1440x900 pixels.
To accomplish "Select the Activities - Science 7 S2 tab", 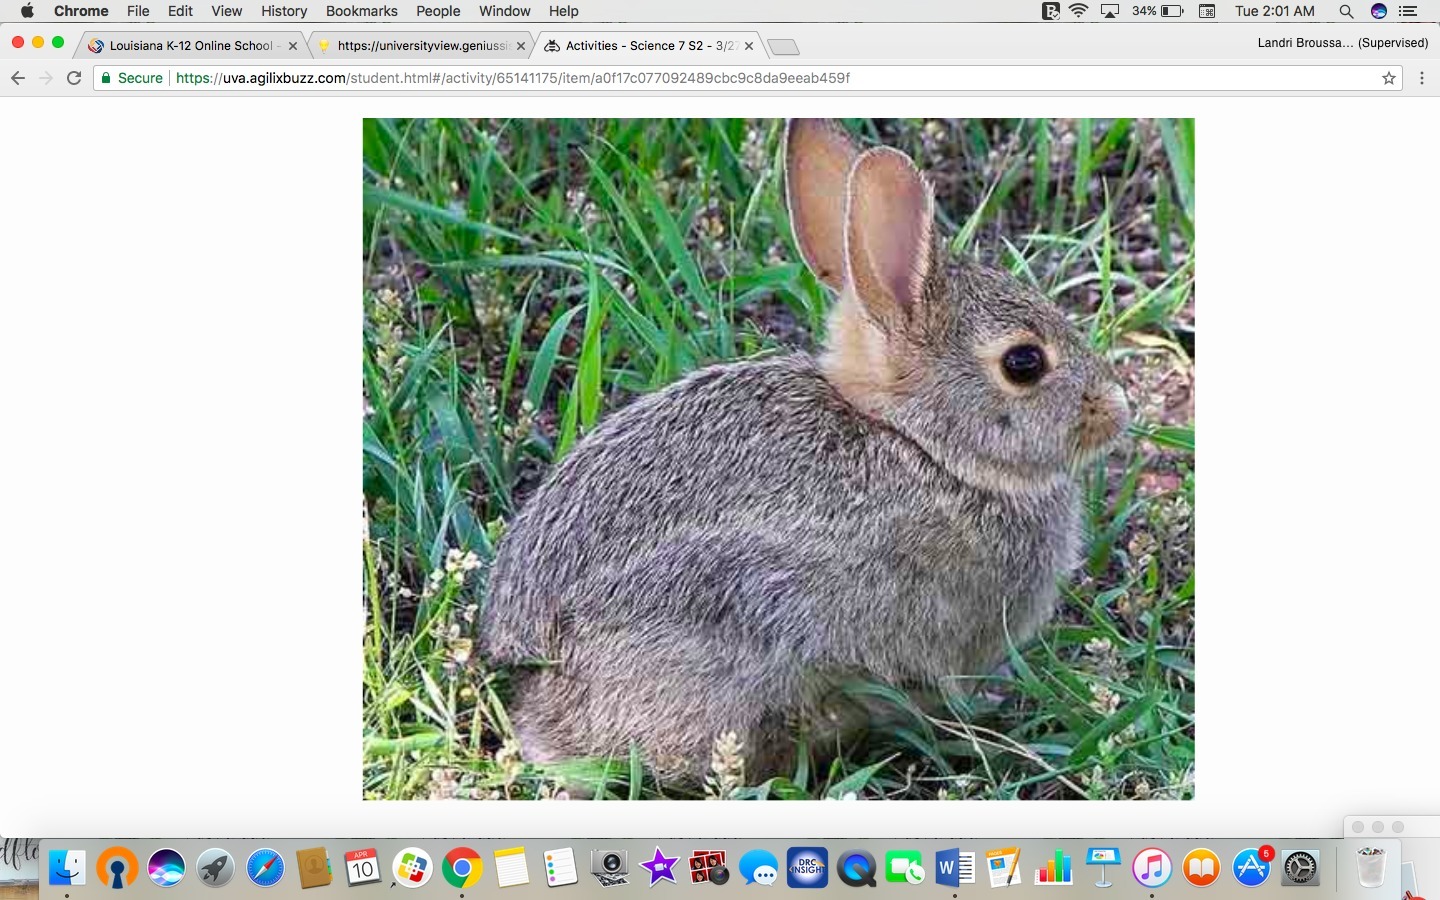I will tap(650, 46).
